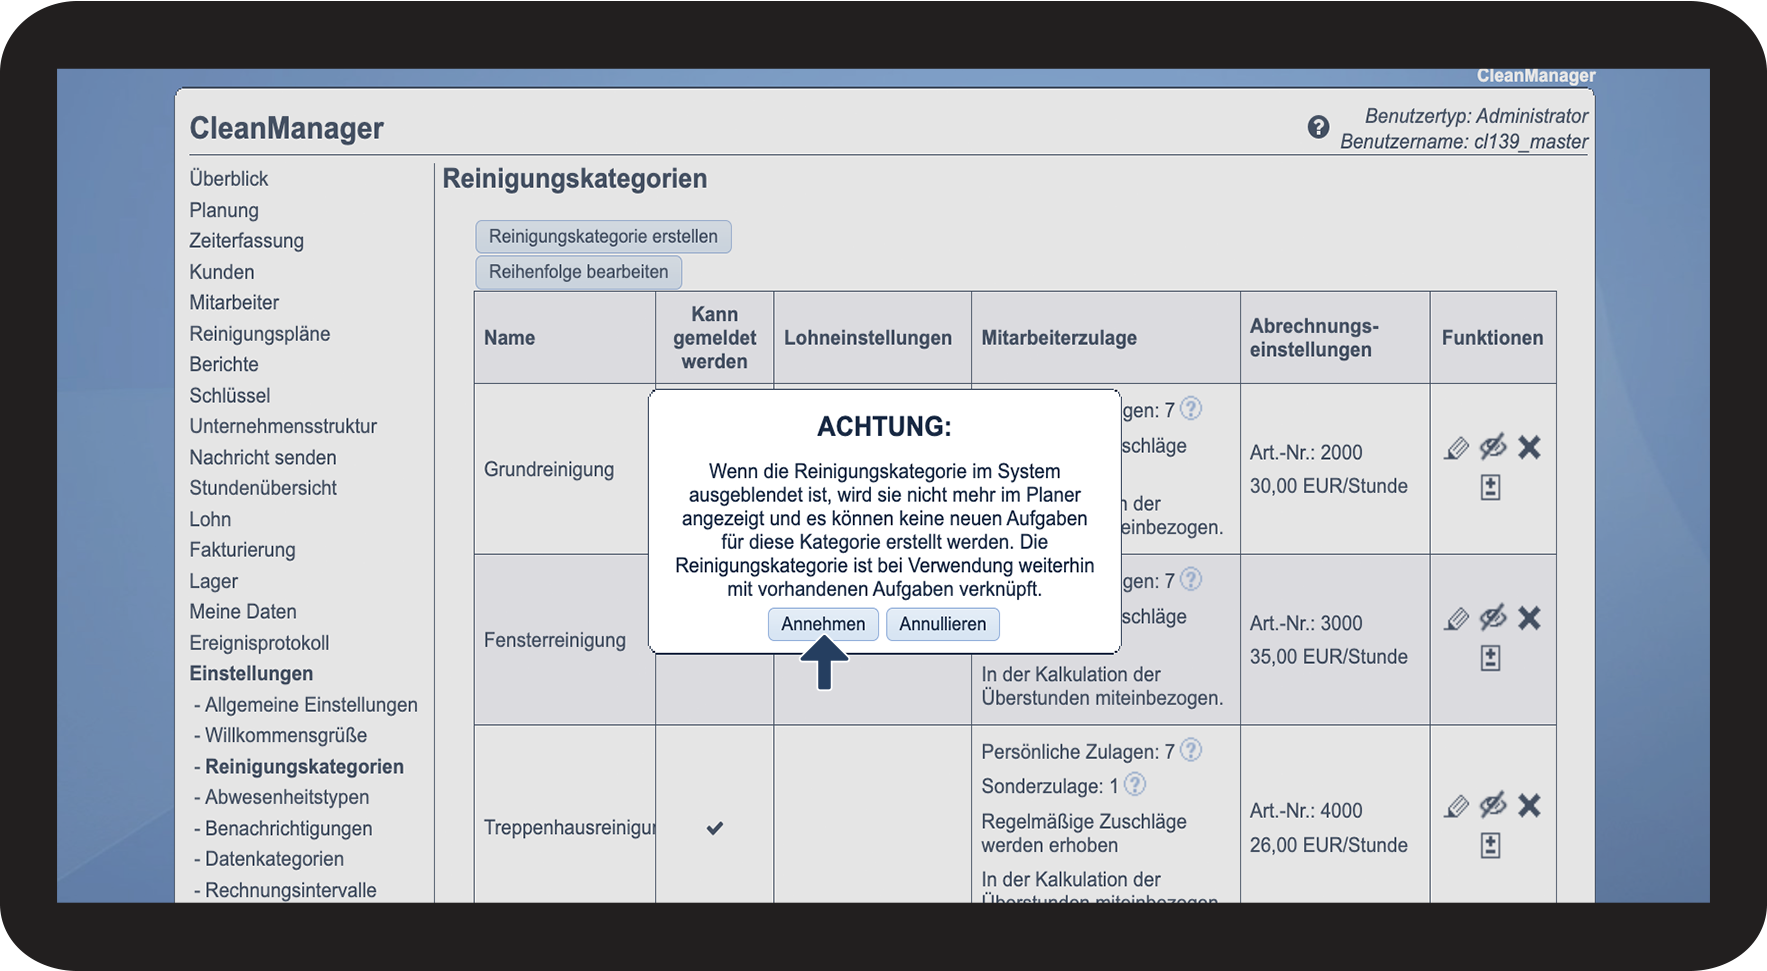This screenshot has height=971, width=1767.
Task: Open Berichte in the sidebar
Action: point(224,365)
